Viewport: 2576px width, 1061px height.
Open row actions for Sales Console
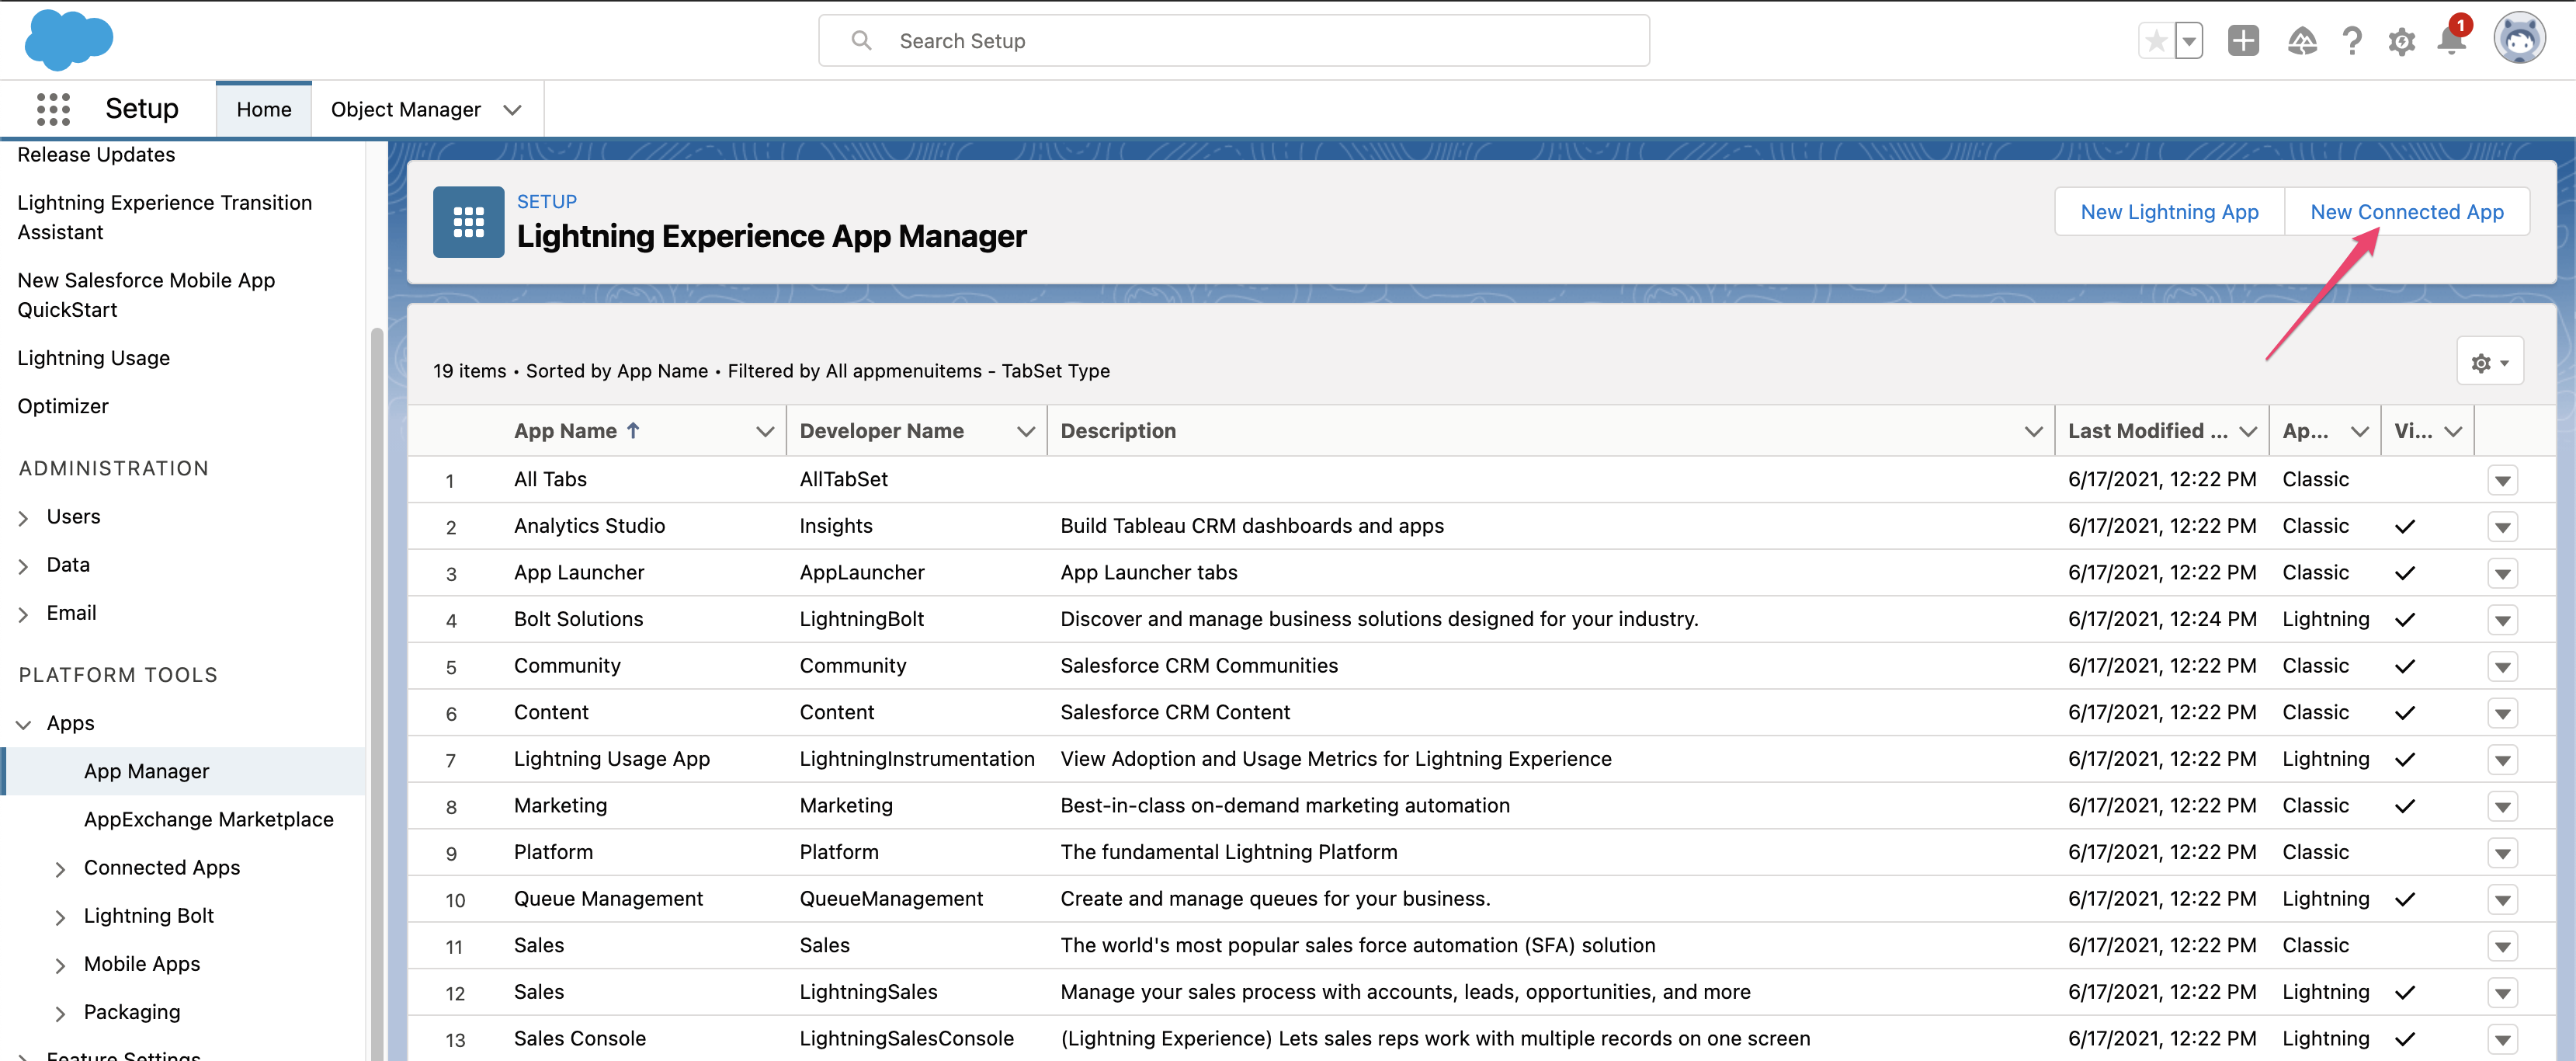pyautogui.click(x=2502, y=1039)
